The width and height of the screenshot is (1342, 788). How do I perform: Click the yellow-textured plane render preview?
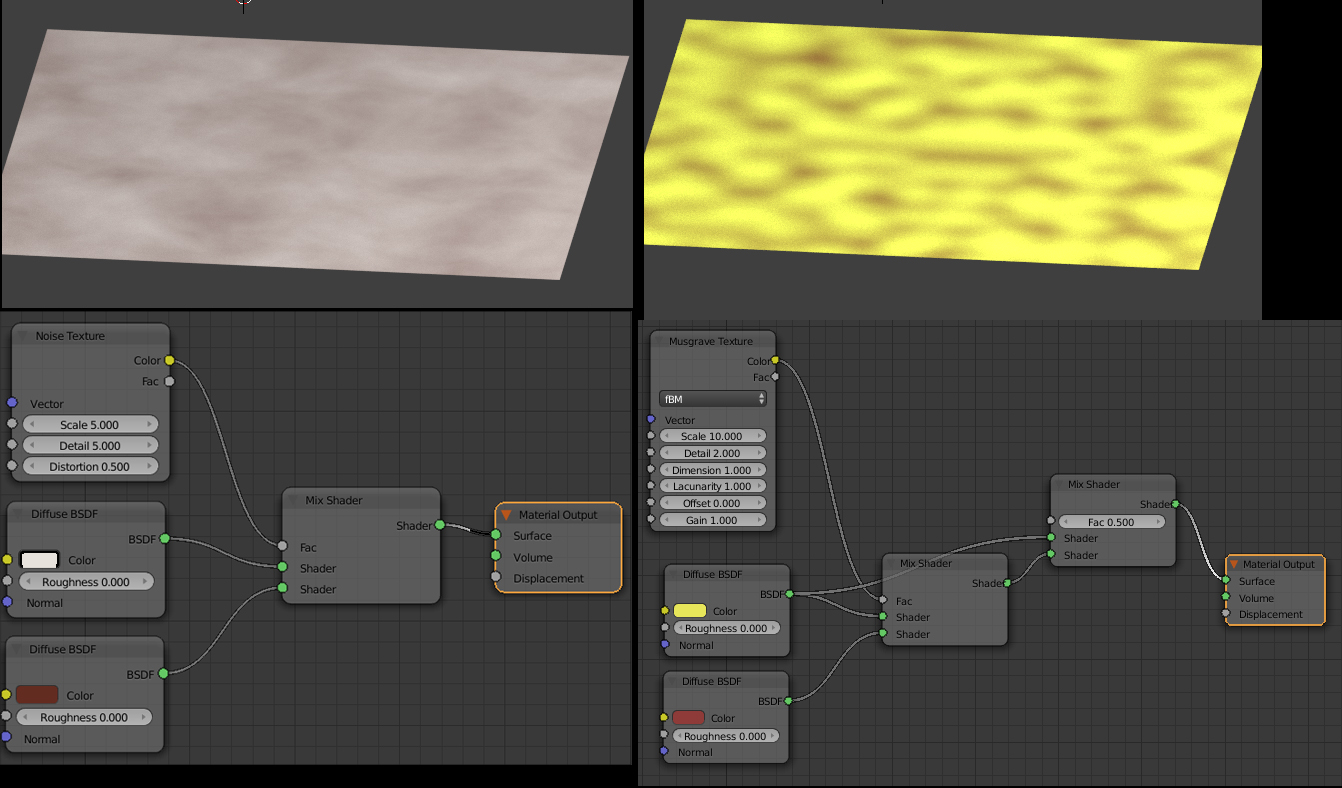953,144
